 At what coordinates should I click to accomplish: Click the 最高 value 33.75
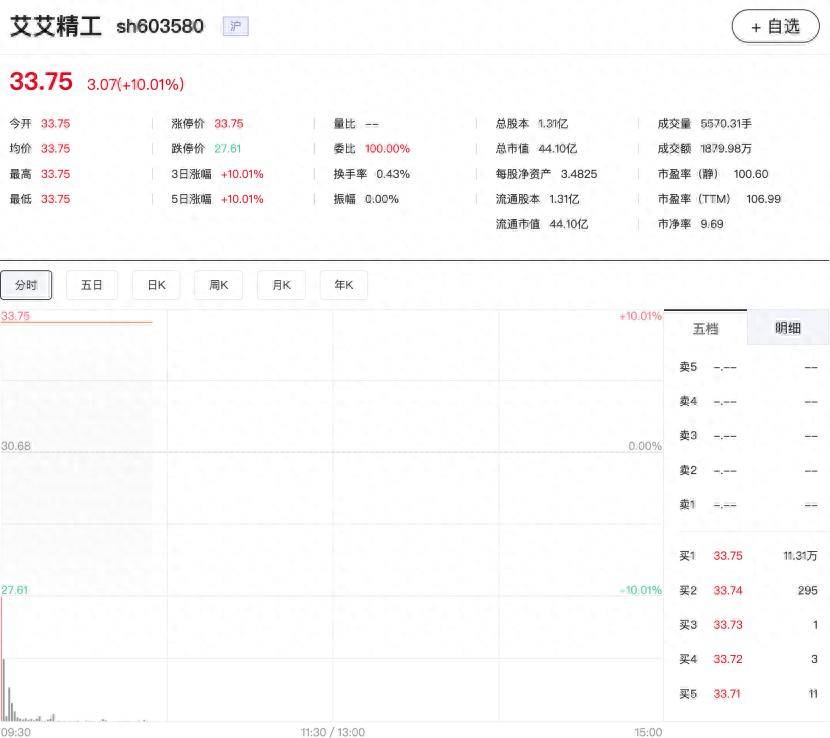tap(56, 174)
